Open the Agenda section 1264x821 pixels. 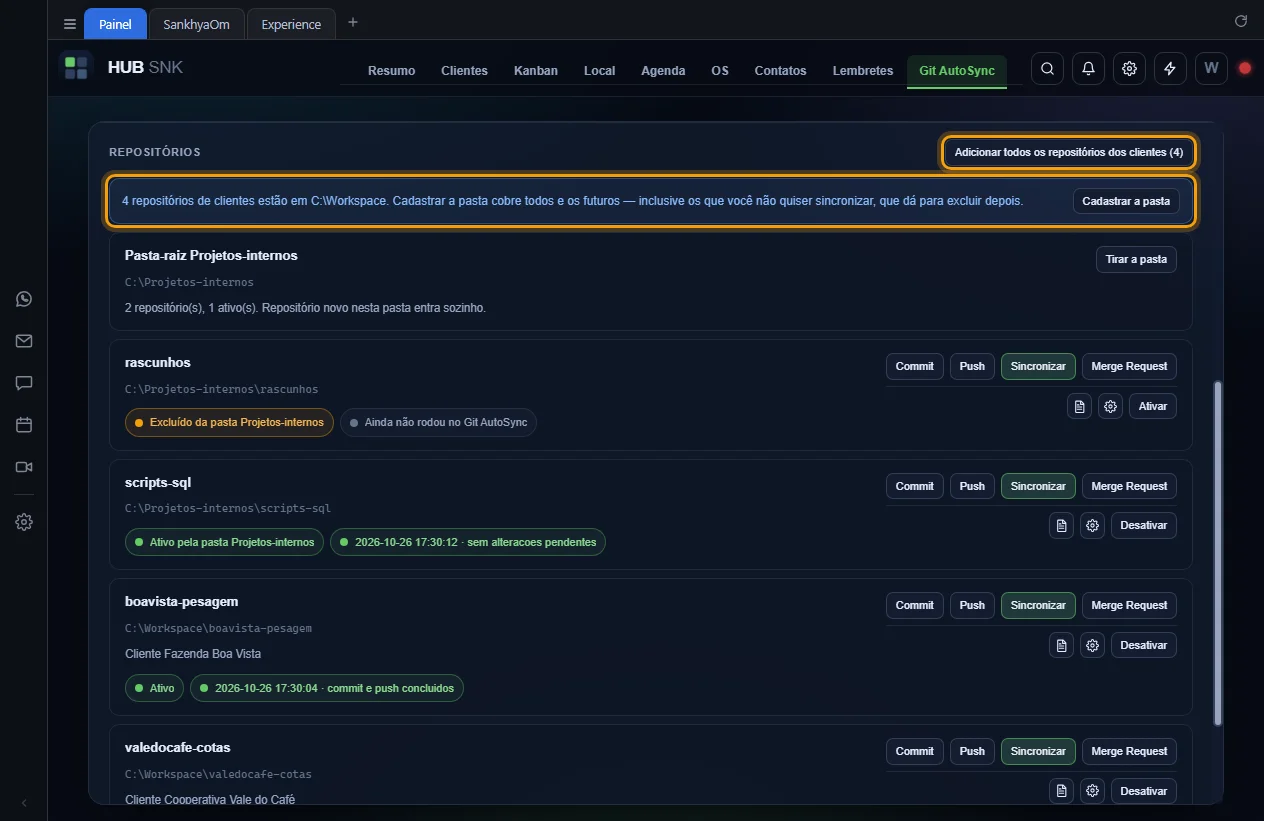(663, 71)
